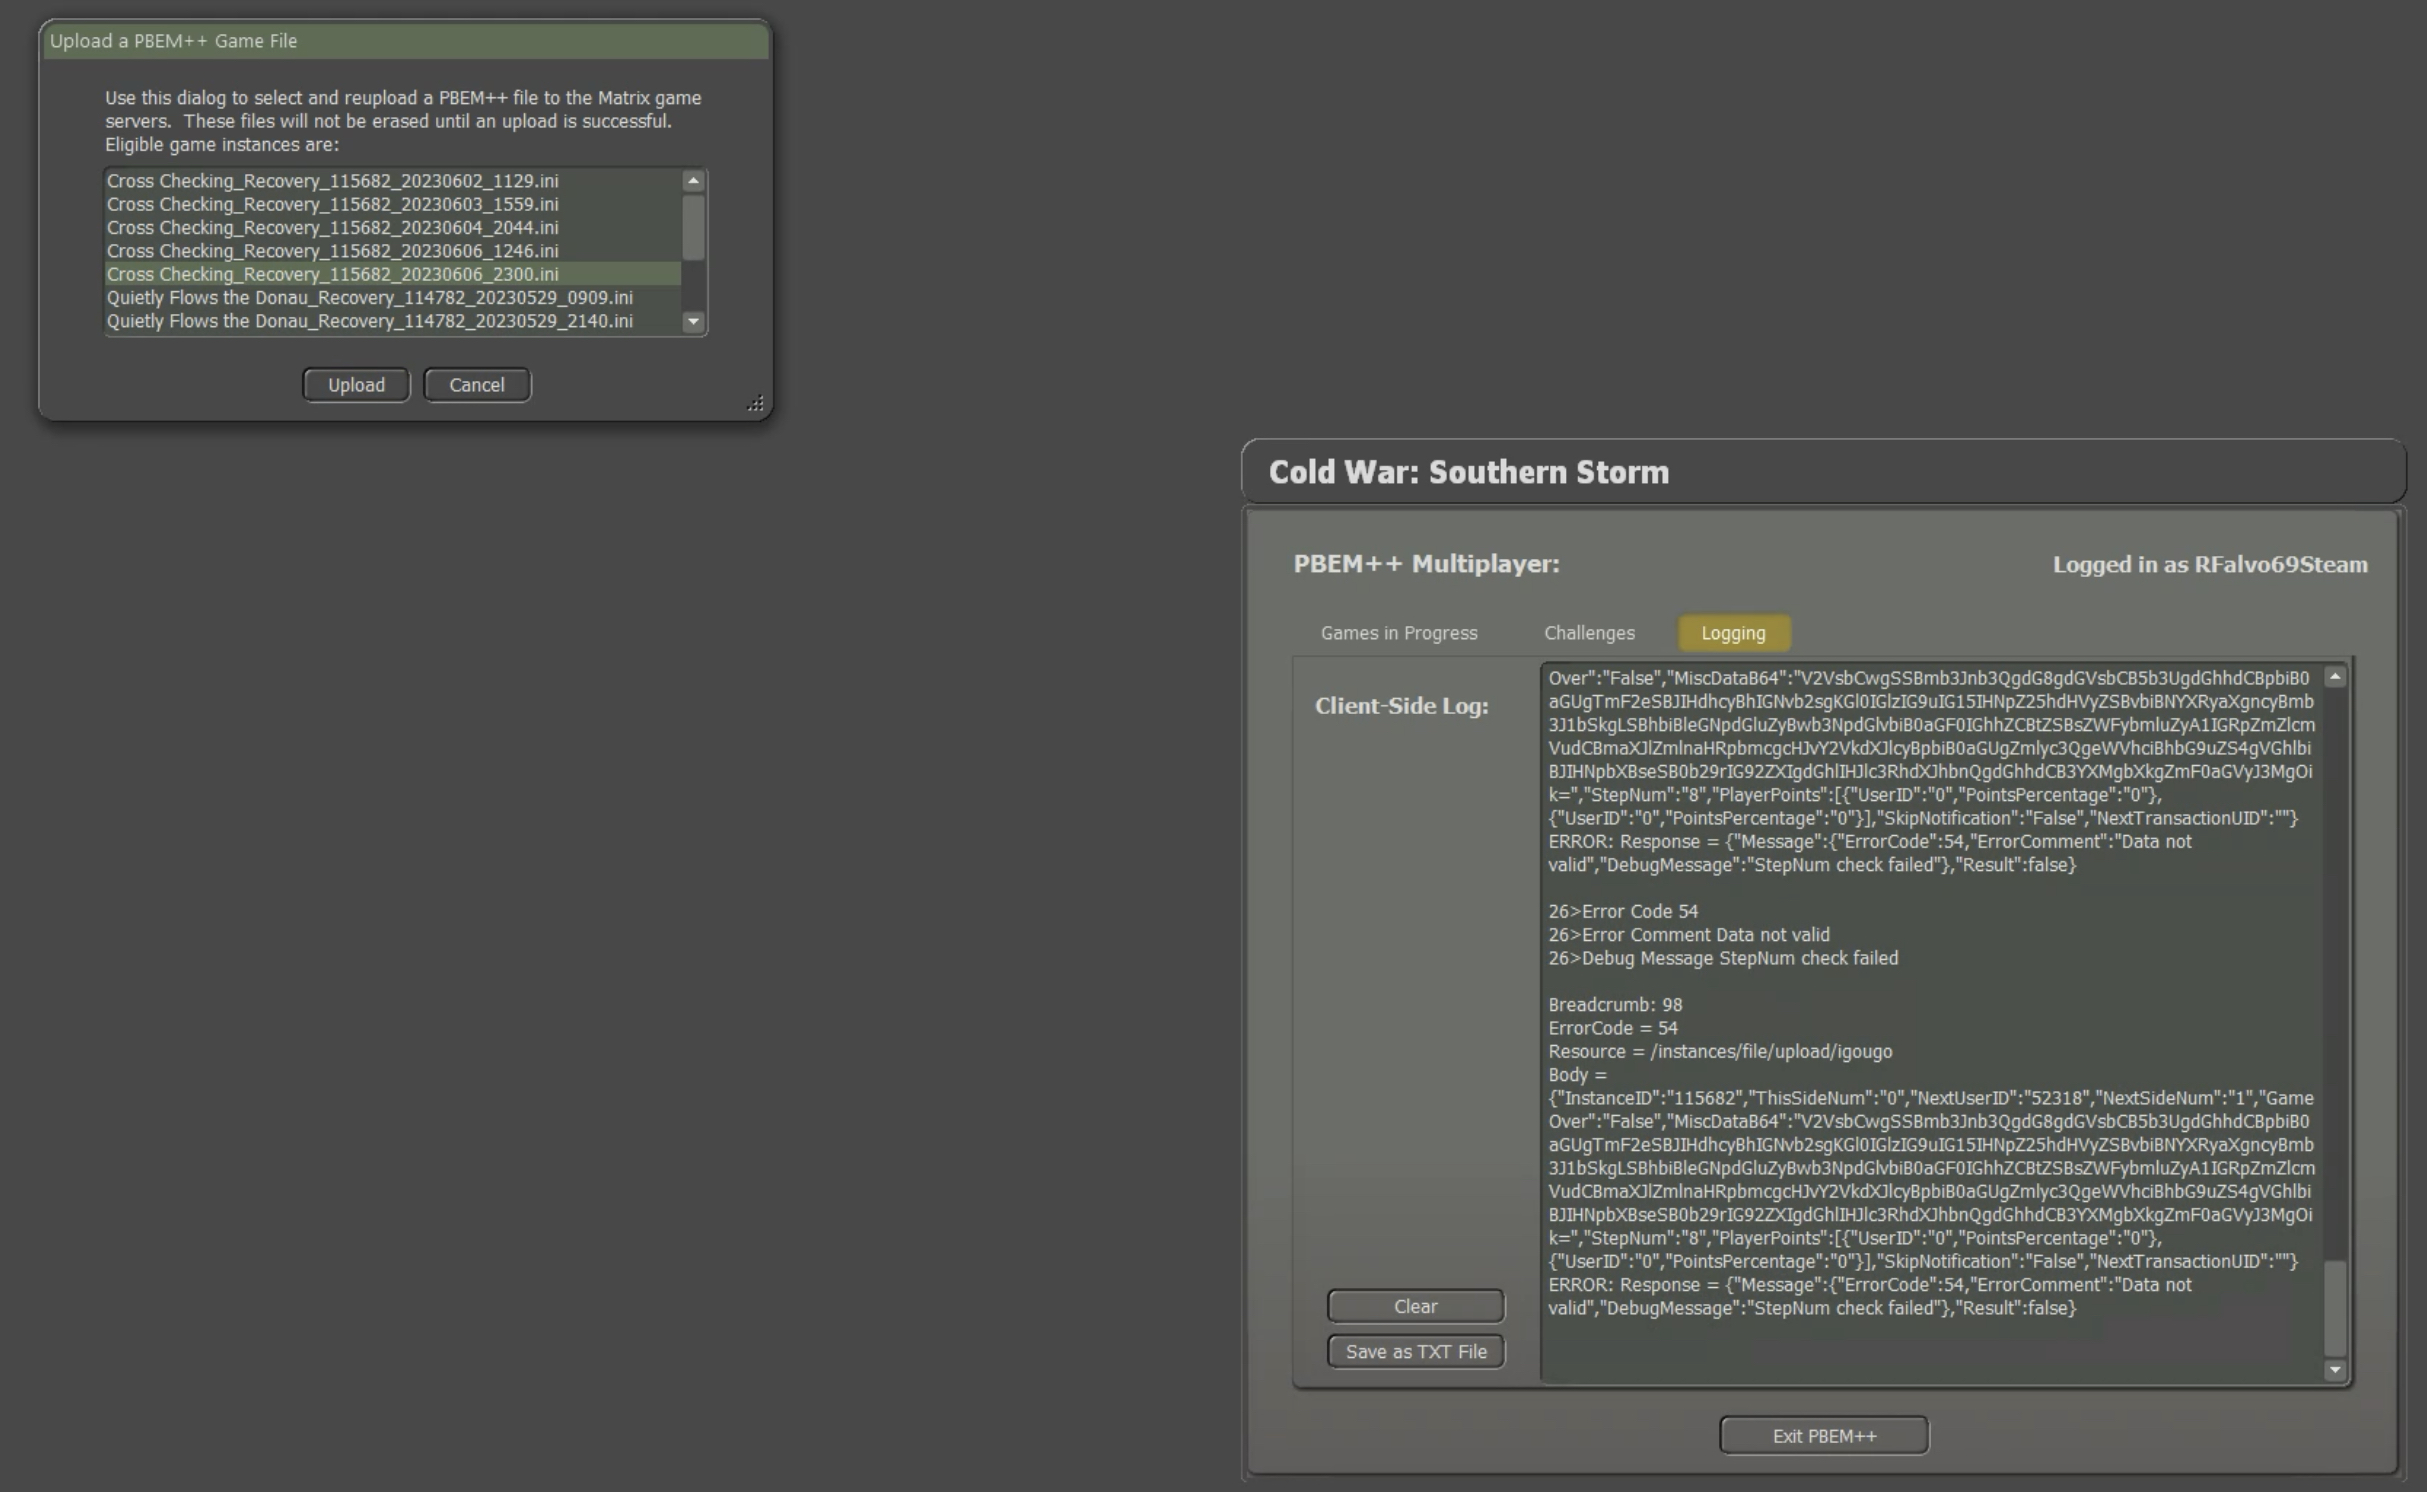Select Quietly Flows the Donau 20230529_2140.ini
Screen dimensions: 2427x1492
tap(370, 321)
